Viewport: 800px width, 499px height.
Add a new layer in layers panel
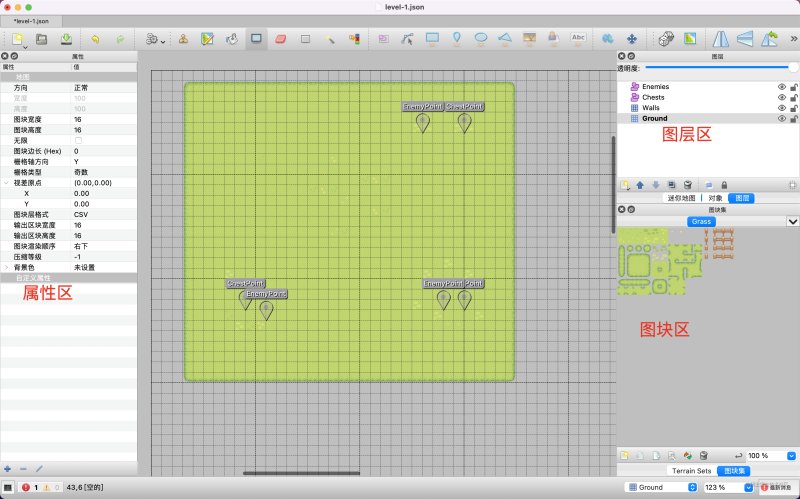[x=624, y=185]
